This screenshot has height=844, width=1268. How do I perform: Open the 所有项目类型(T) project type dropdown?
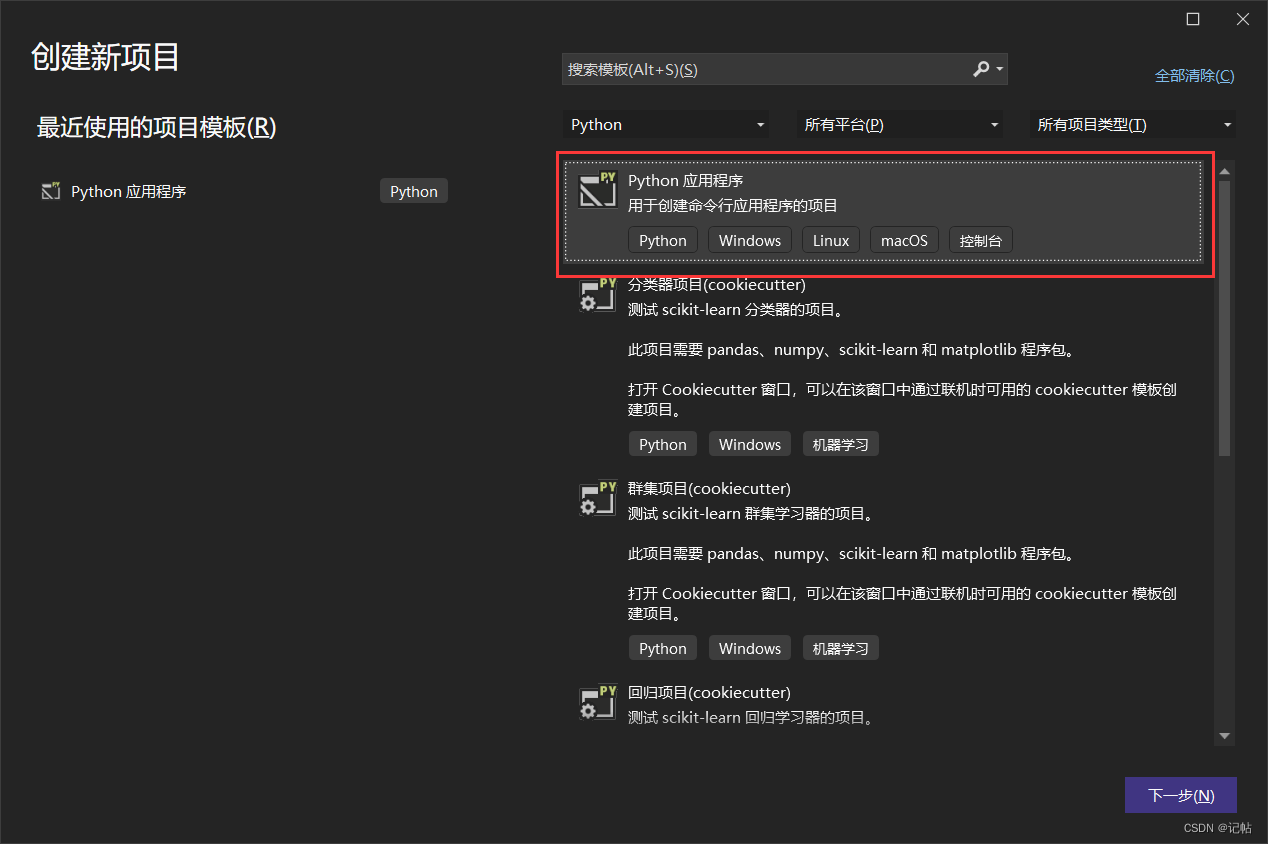[x=1131, y=124]
